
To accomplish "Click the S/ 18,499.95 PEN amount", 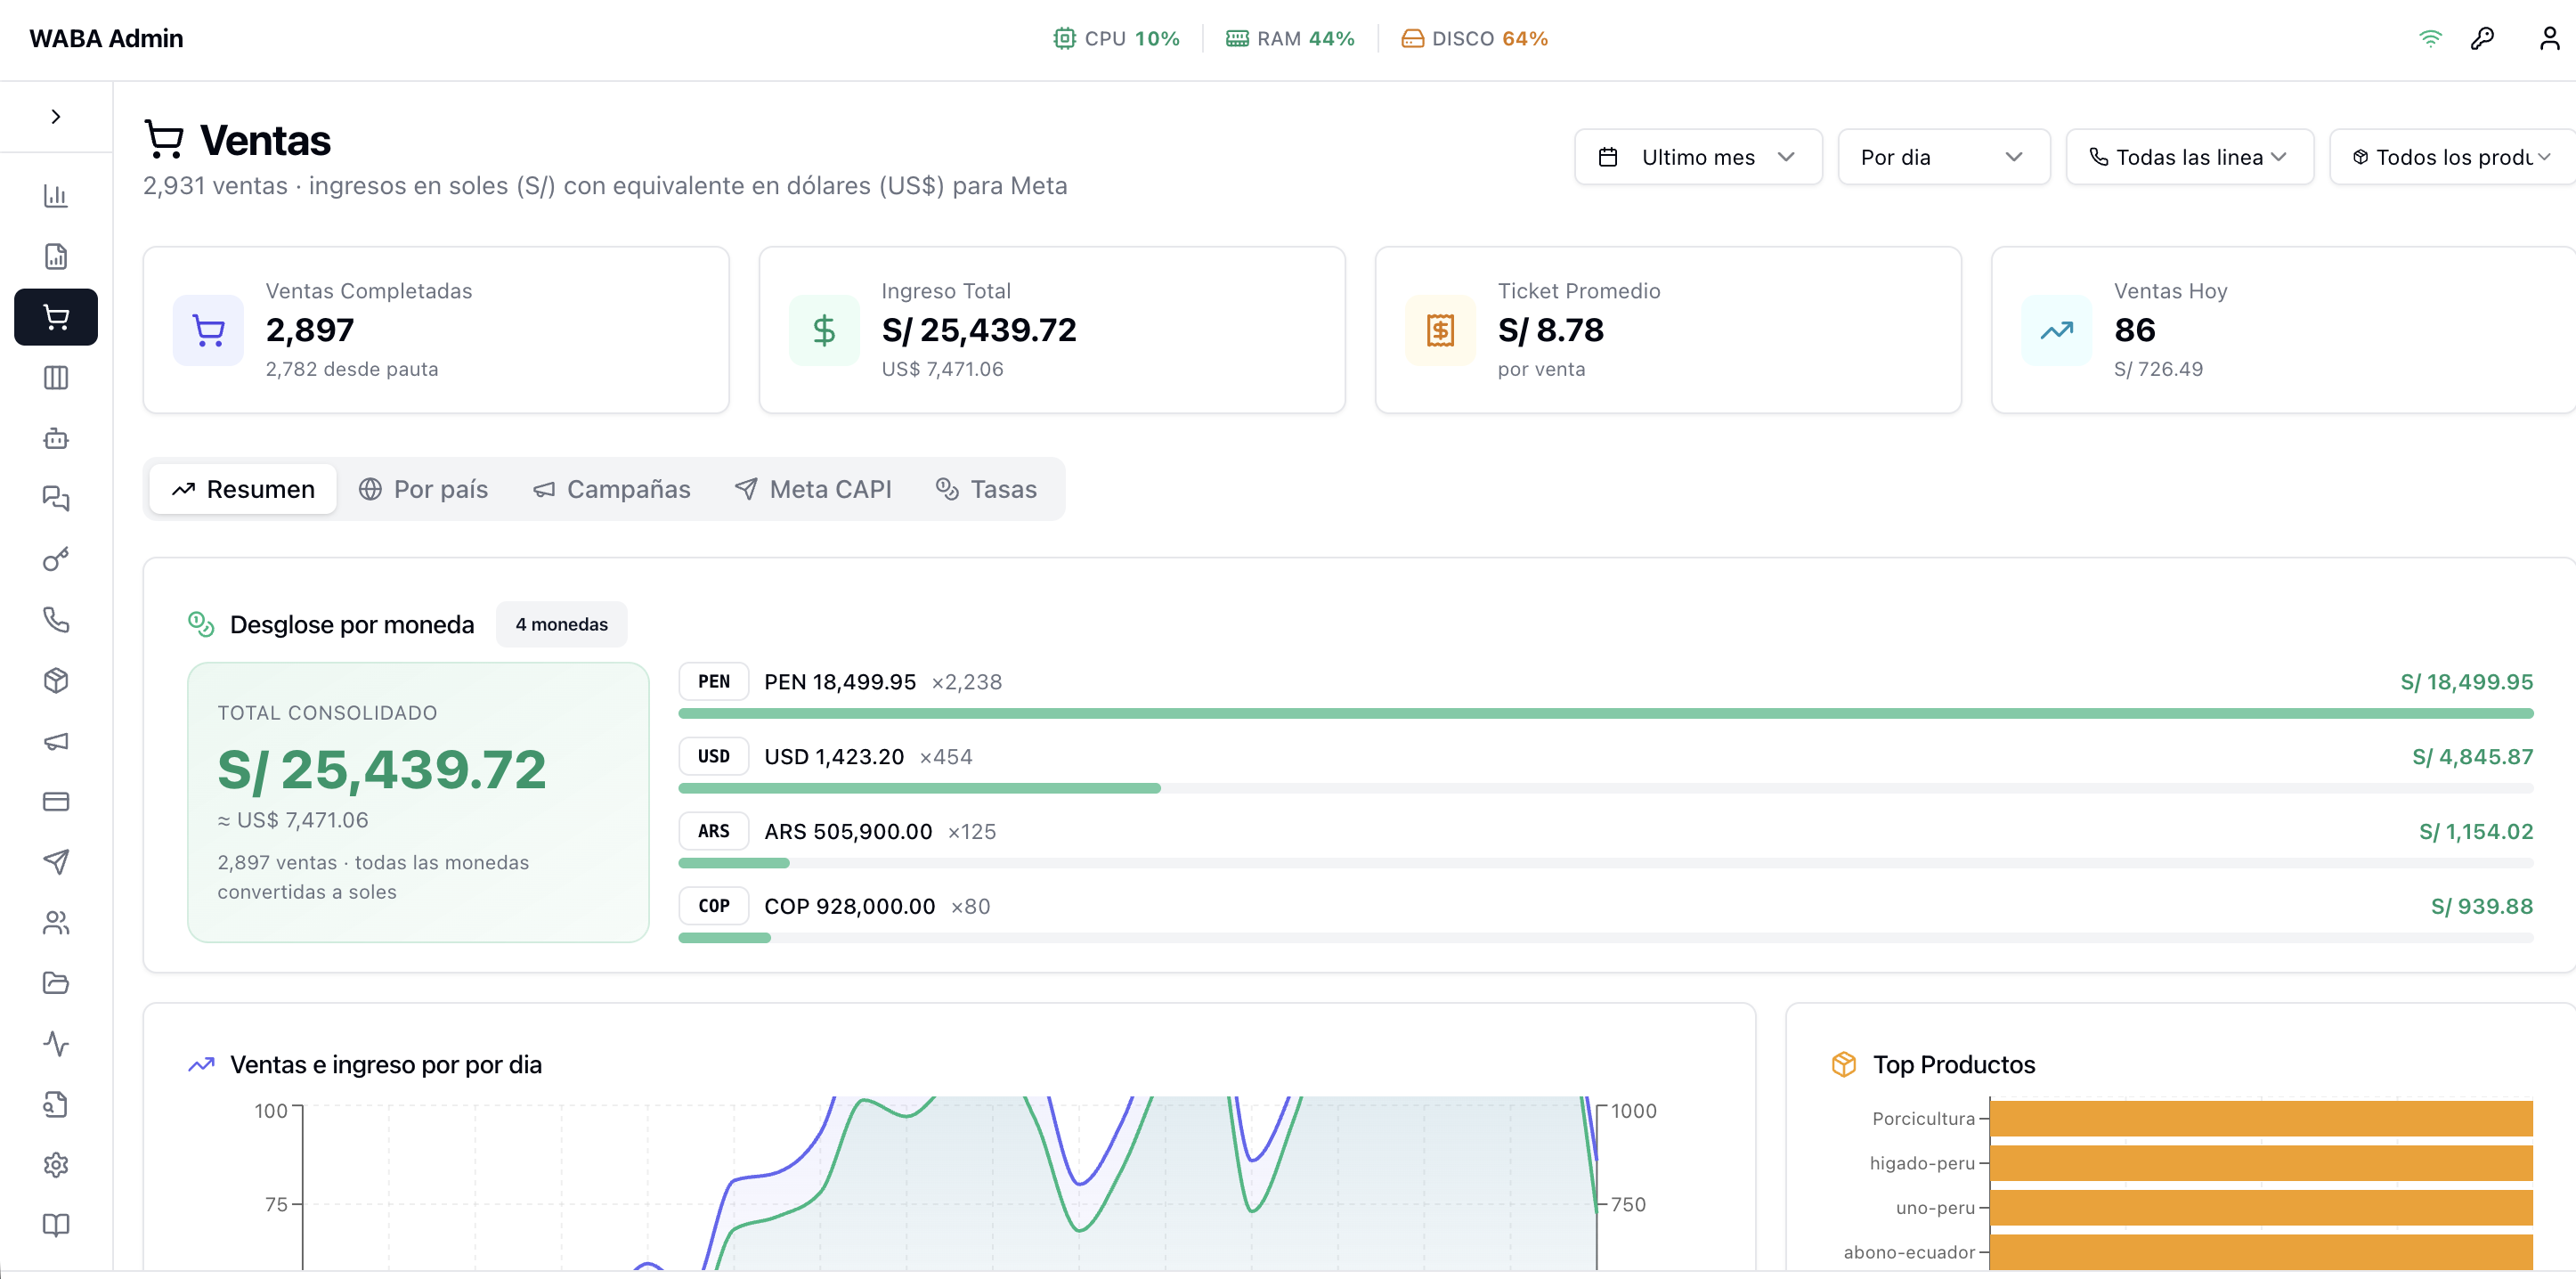I will click(x=2467, y=682).
